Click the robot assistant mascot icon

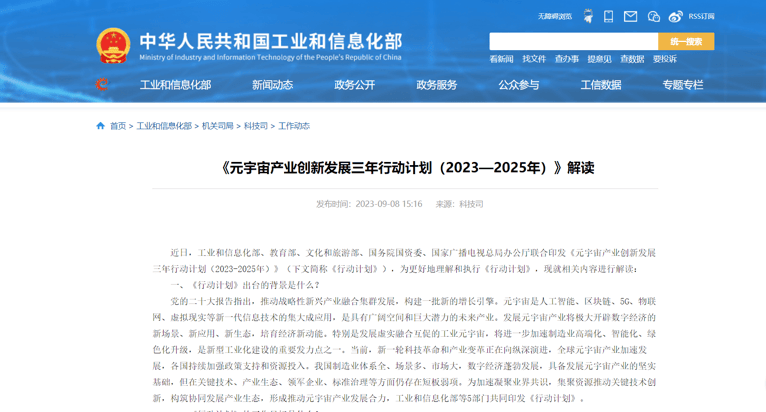click(x=588, y=16)
